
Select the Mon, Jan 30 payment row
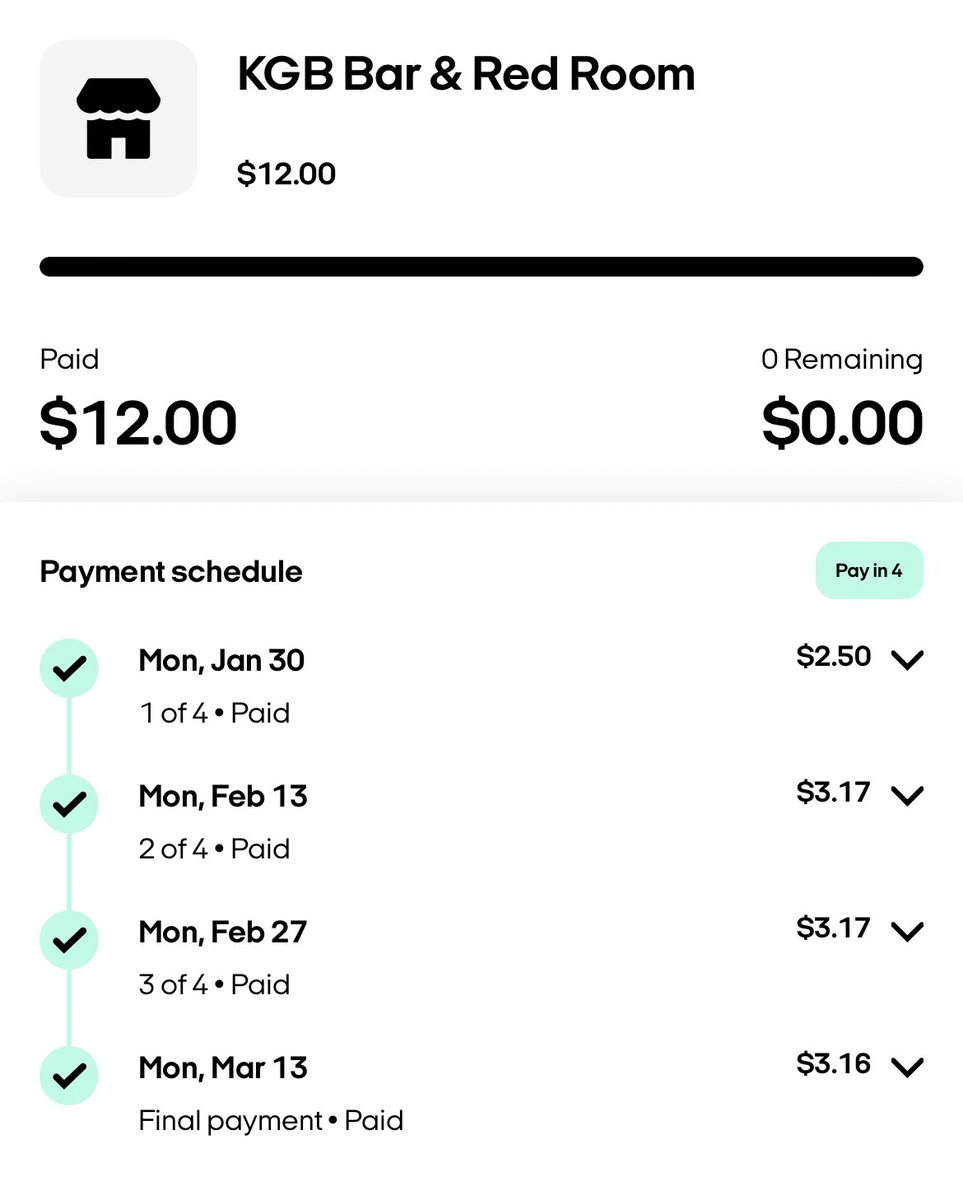pos(481,685)
